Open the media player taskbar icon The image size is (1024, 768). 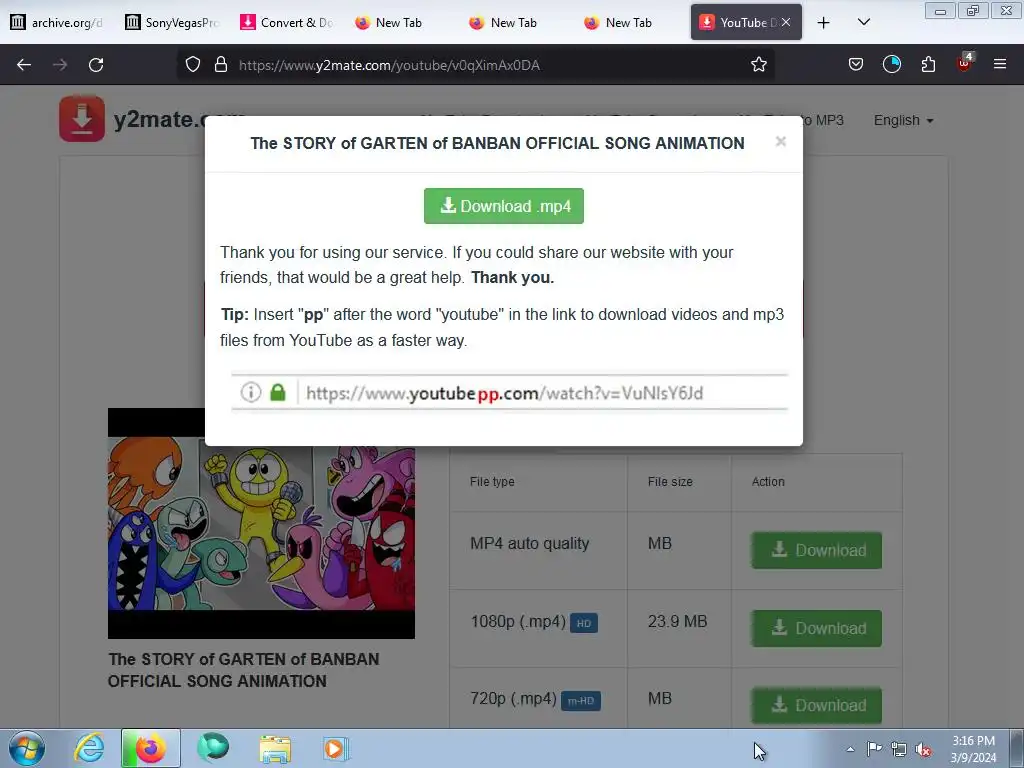pyautogui.click(x=336, y=748)
